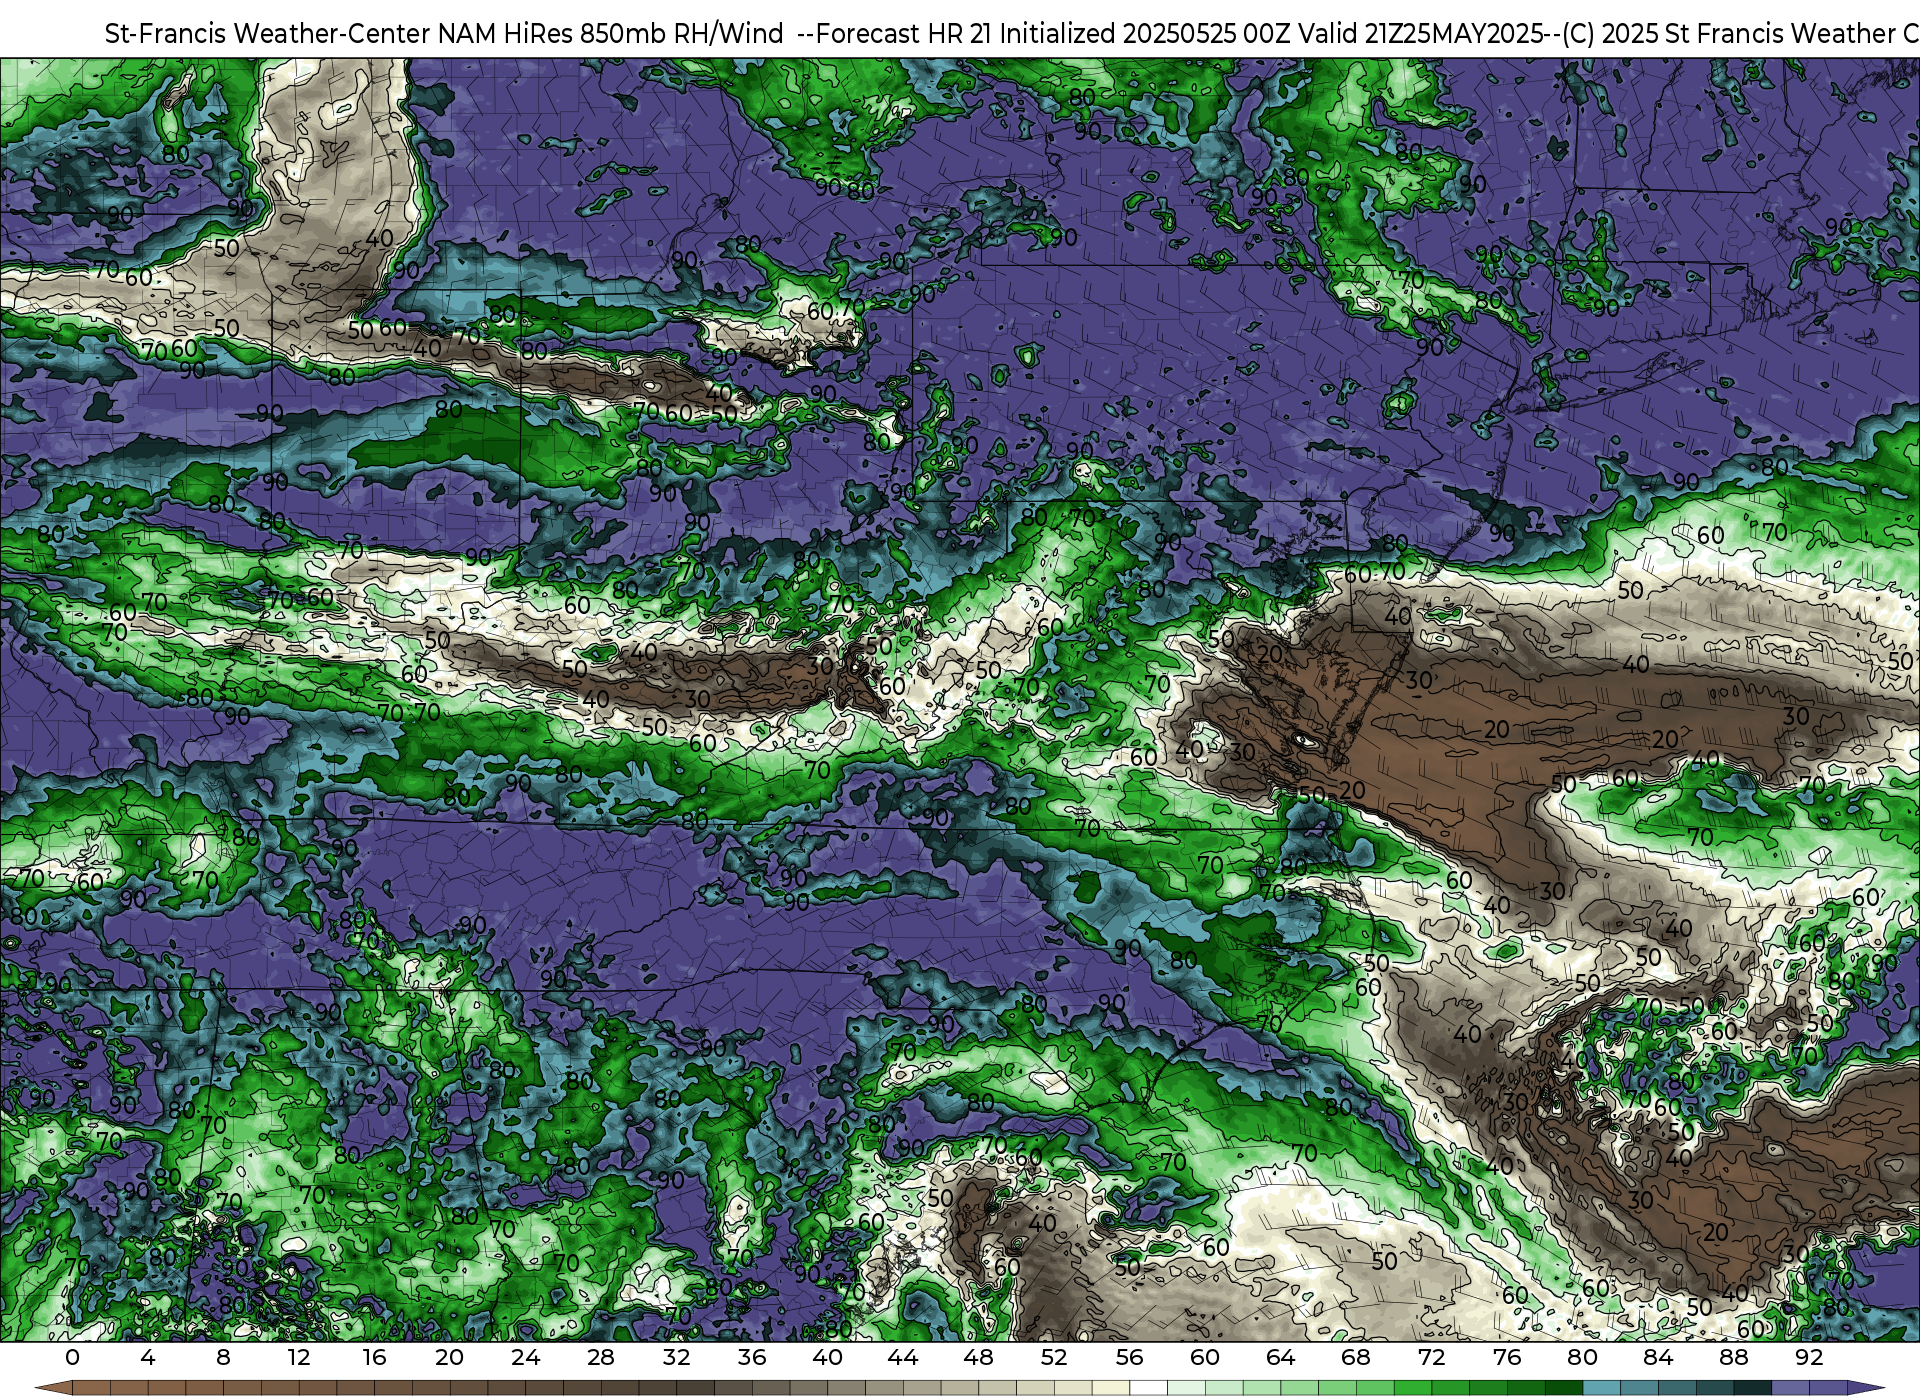Viewport: 1920px width, 1400px height.
Task: Click 'NAM HiRes 850mb RH/Wind' in title
Action: point(611,34)
